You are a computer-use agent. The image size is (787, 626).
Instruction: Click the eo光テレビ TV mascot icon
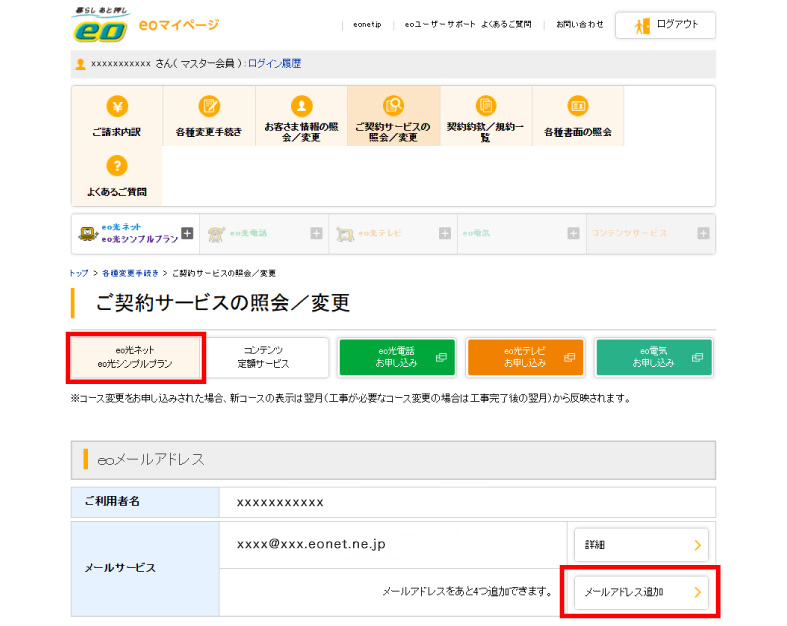(345, 234)
